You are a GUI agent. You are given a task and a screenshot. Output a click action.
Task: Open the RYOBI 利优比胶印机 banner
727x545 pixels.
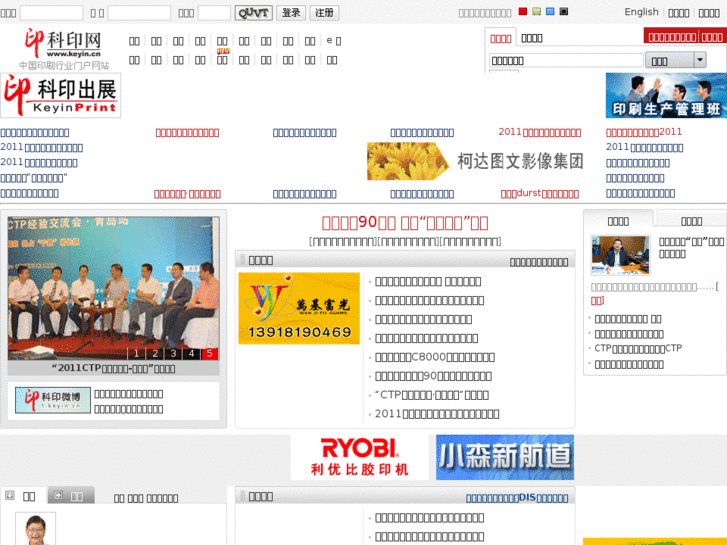(x=360, y=457)
